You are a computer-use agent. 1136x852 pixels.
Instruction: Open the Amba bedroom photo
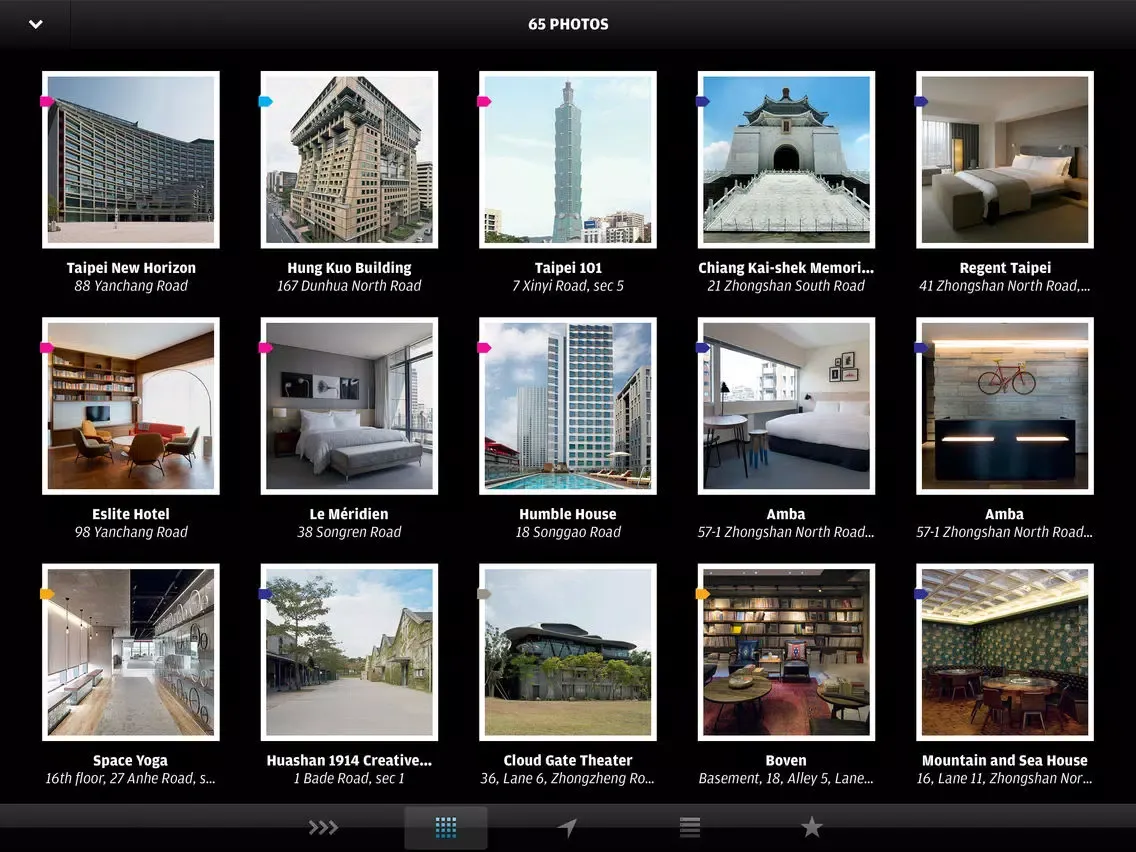click(786, 406)
